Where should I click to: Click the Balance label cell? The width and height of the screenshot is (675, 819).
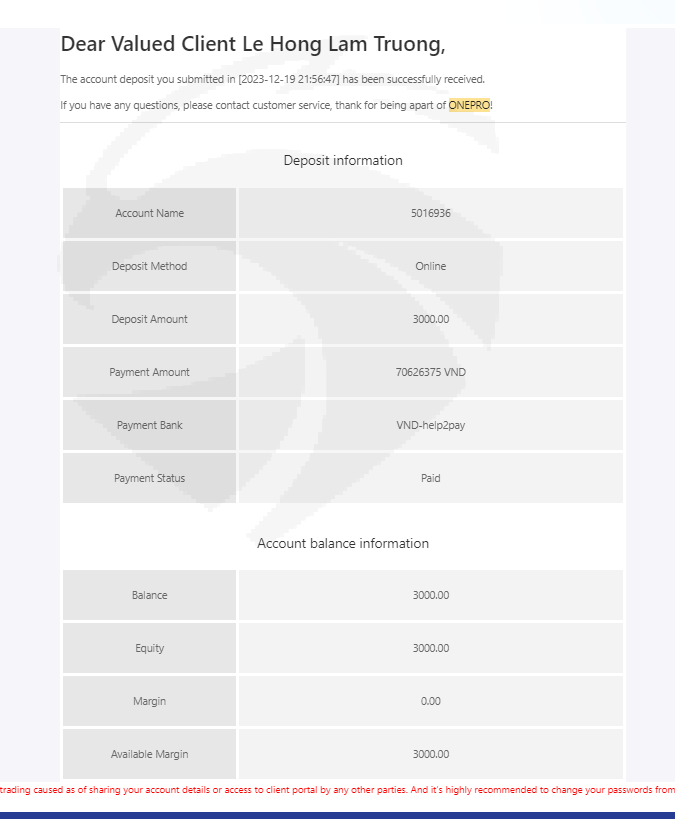(150, 595)
